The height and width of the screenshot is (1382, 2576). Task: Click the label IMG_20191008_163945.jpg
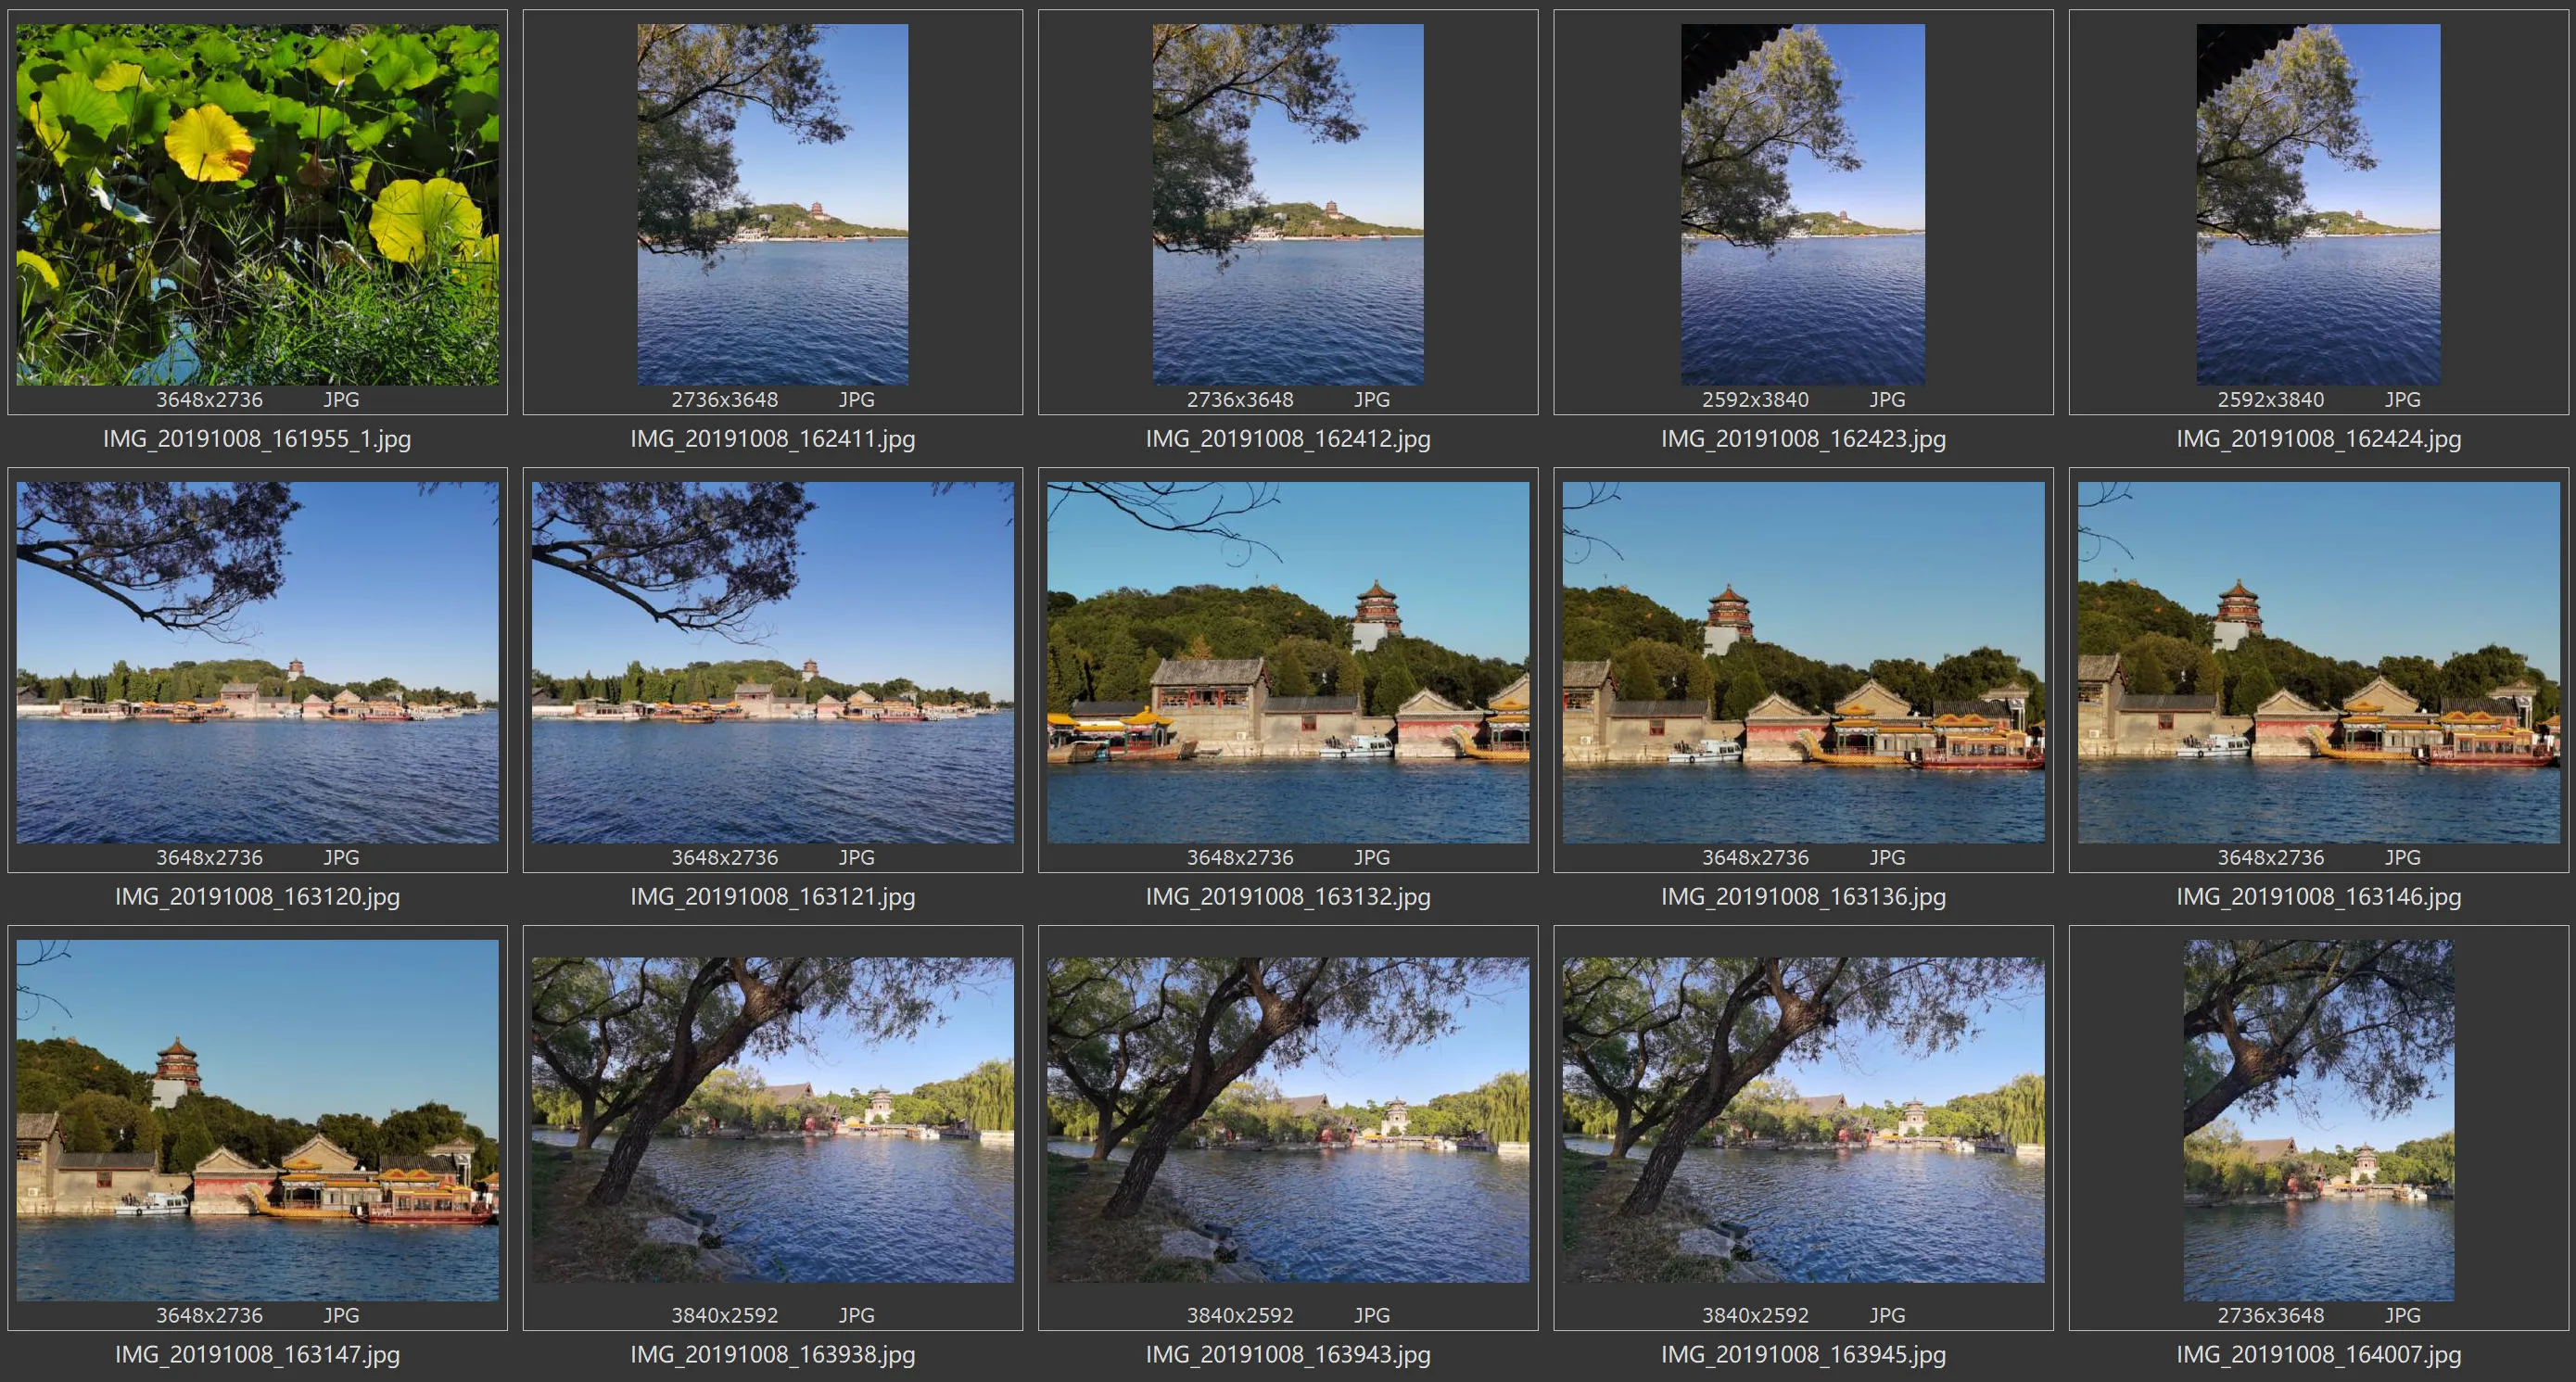click(1803, 1355)
